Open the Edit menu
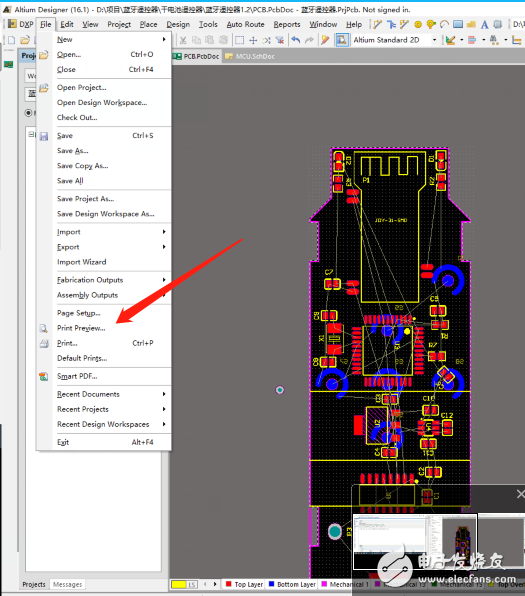The height and width of the screenshot is (596, 525). pyautogui.click(x=67, y=24)
